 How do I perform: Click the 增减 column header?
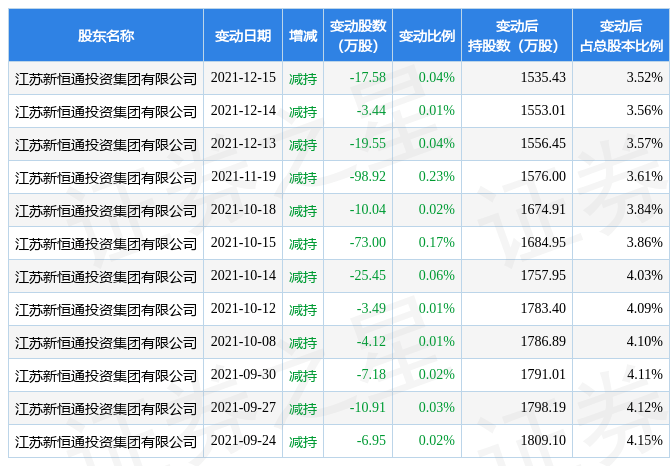303,35
